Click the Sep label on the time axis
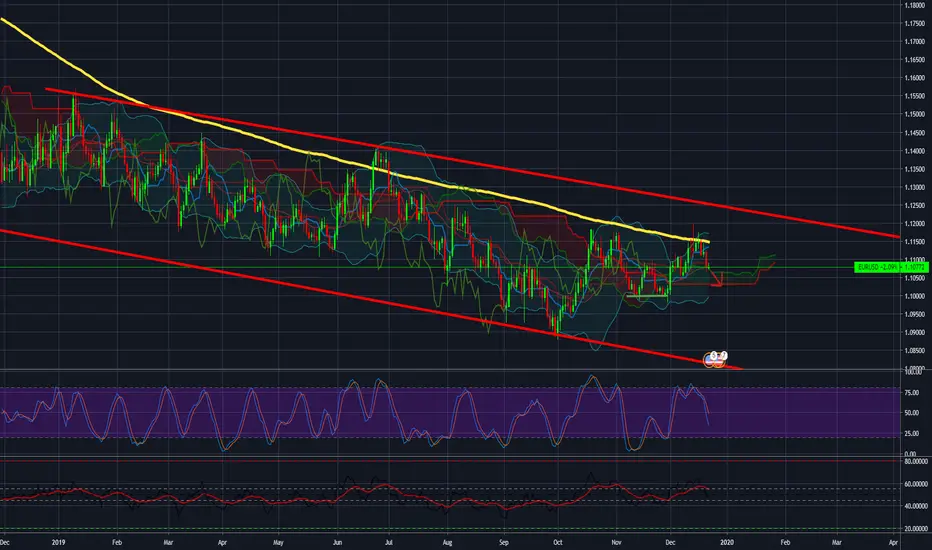Viewport: 932px width, 550px height. (x=503, y=542)
